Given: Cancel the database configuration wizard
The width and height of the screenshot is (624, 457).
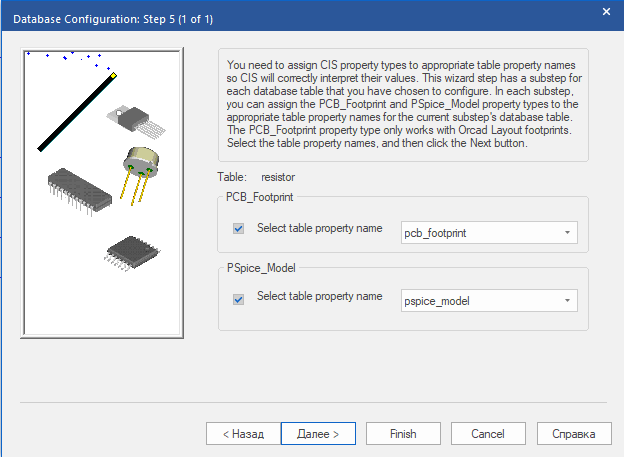Looking at the screenshot, I should coord(487,434).
